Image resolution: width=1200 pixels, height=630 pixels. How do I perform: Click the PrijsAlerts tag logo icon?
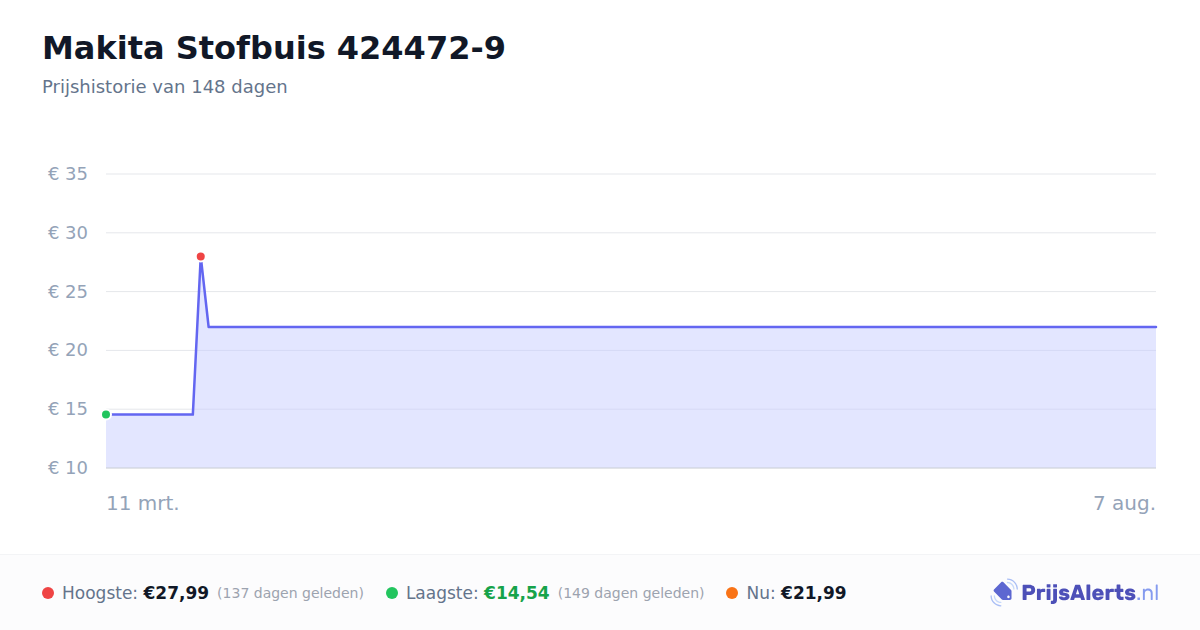pos(1003,593)
